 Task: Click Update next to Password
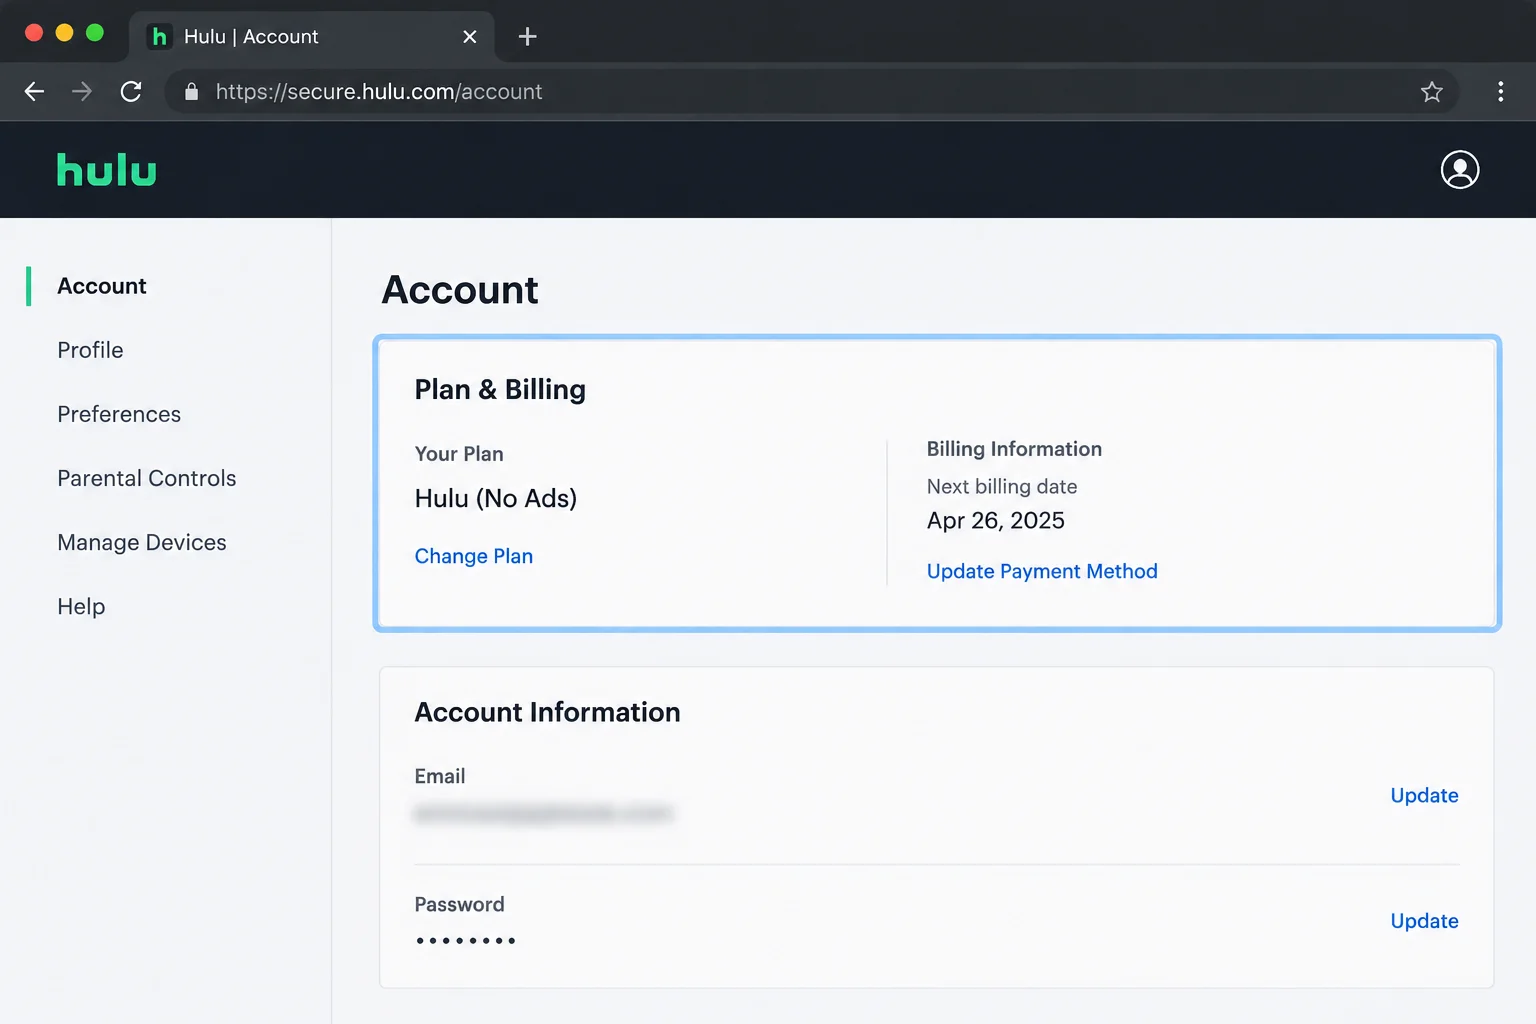[x=1424, y=921]
